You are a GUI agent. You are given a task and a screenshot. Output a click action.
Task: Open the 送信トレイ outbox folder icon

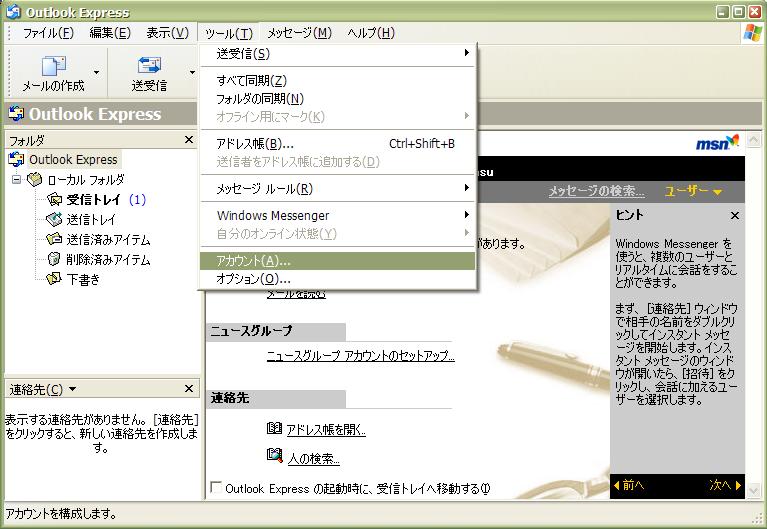click(x=54, y=220)
